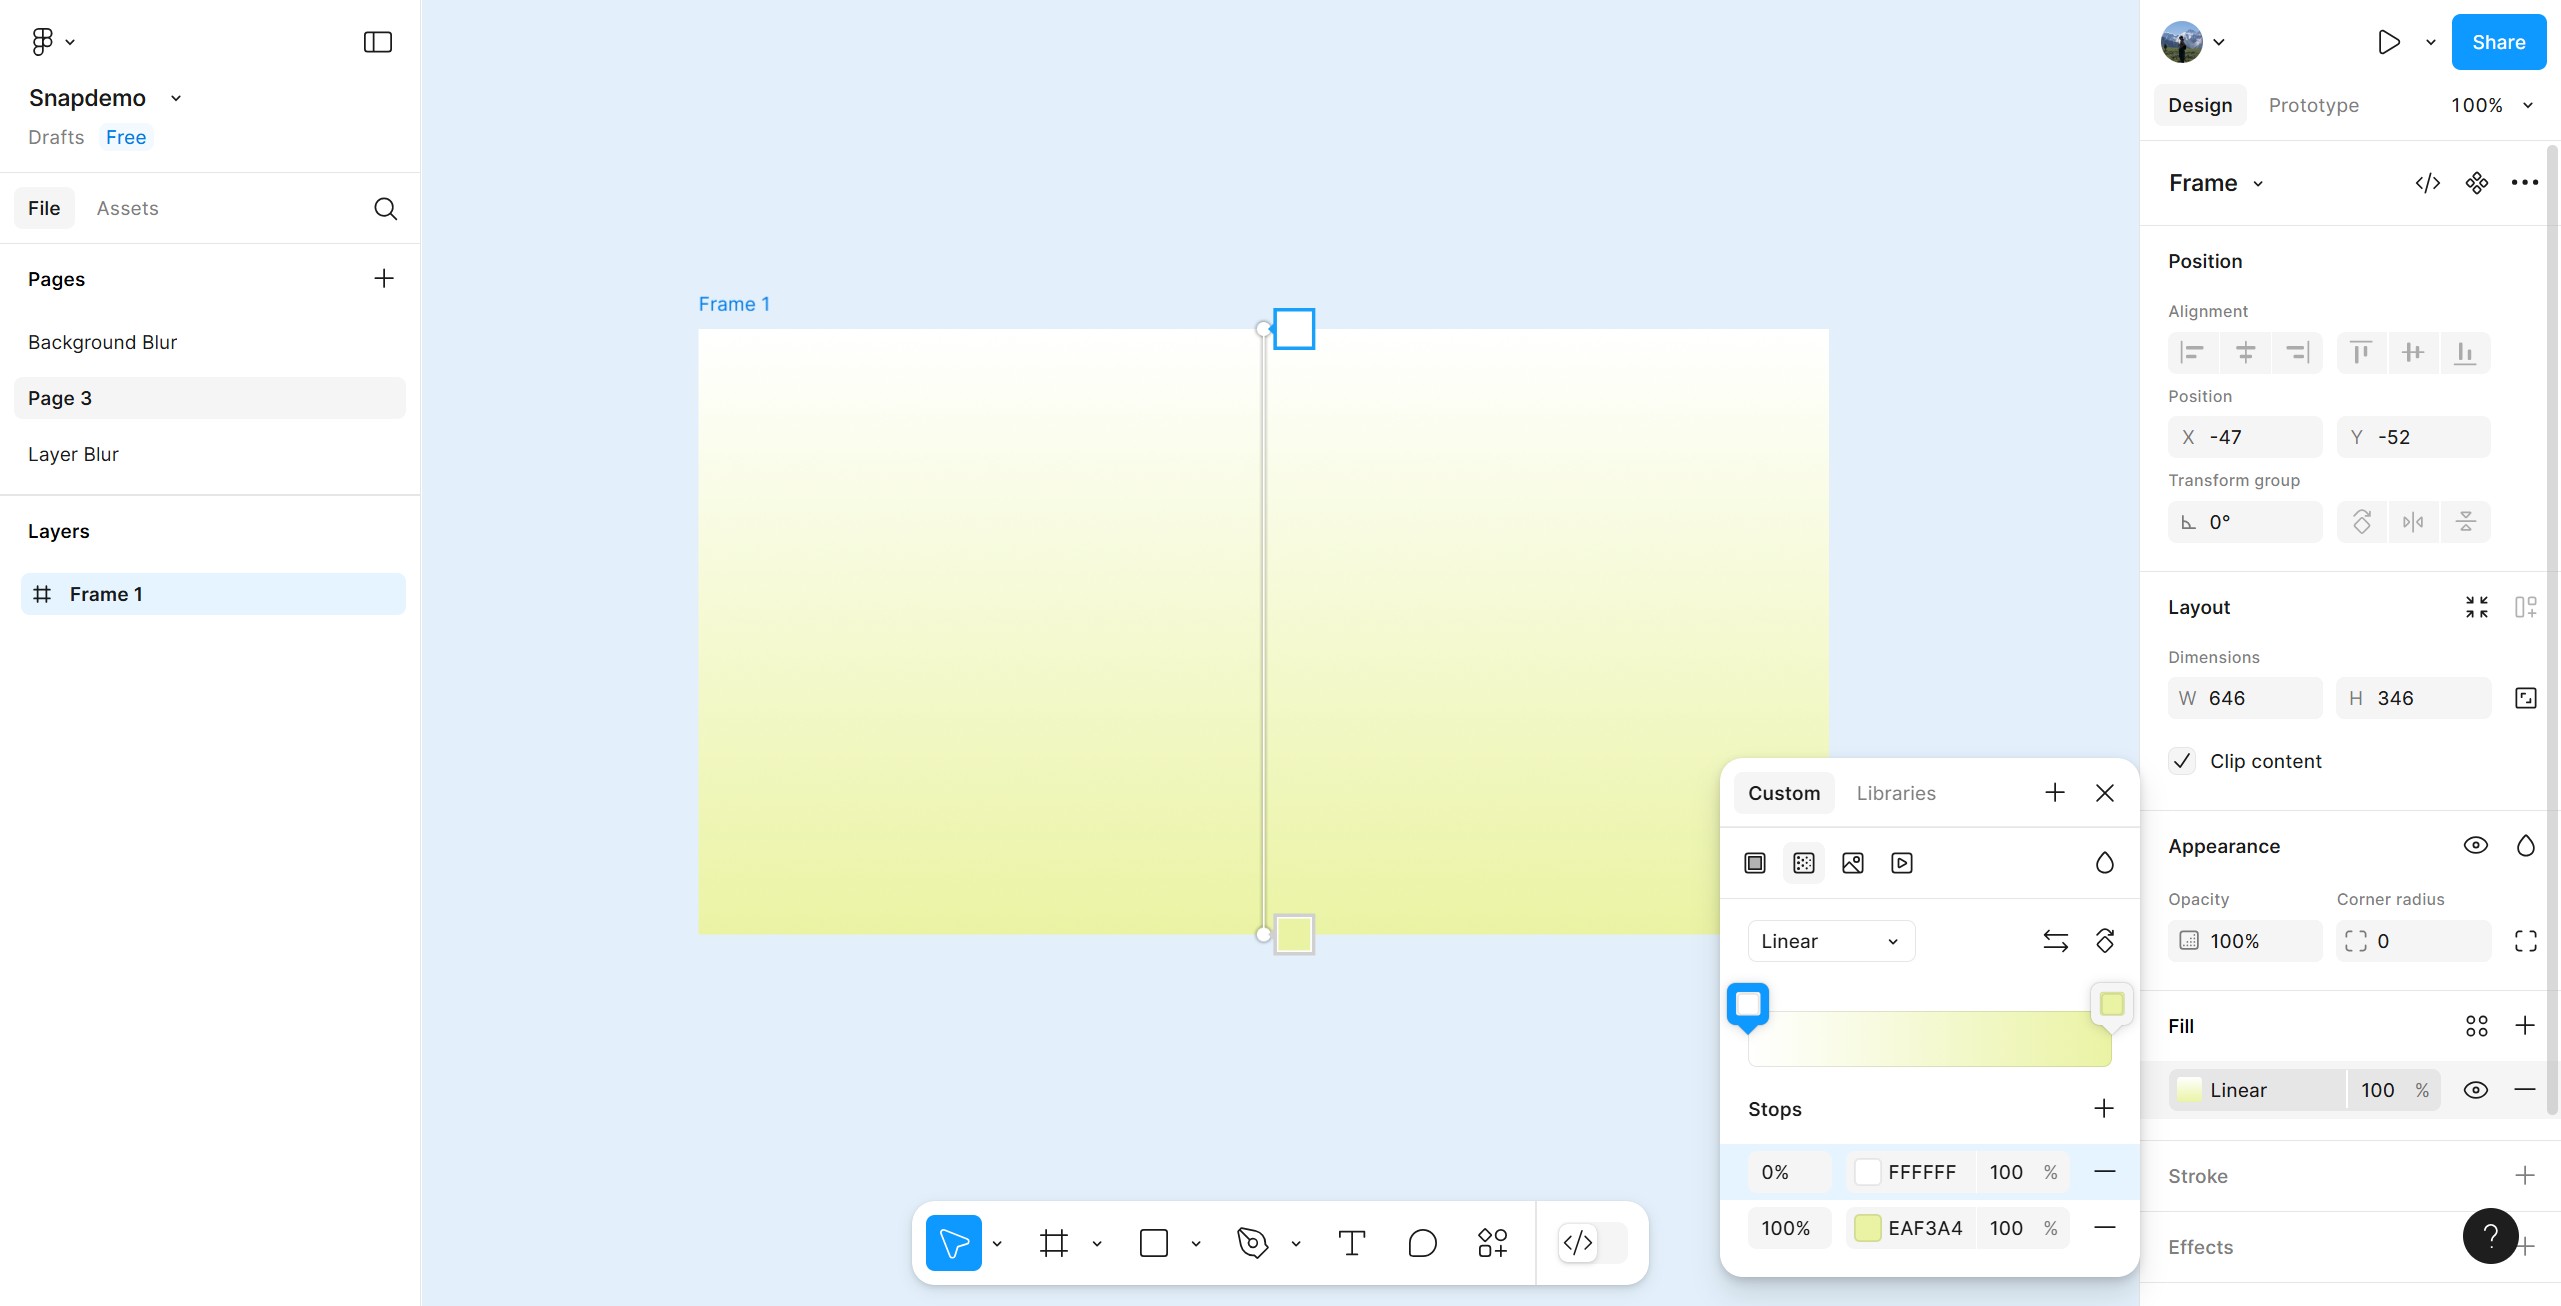
Task: Click the FFFFFF stop color swatch
Action: (x=1867, y=1172)
